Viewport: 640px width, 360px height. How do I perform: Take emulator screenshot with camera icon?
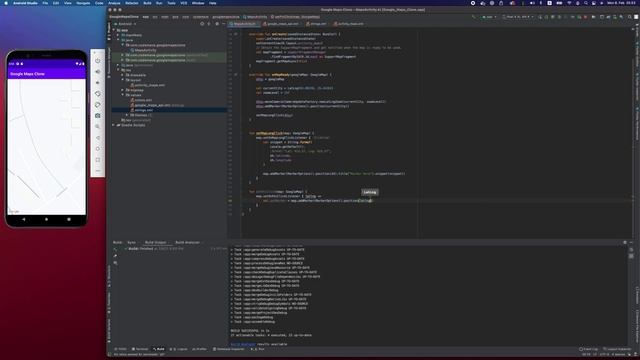98,116
